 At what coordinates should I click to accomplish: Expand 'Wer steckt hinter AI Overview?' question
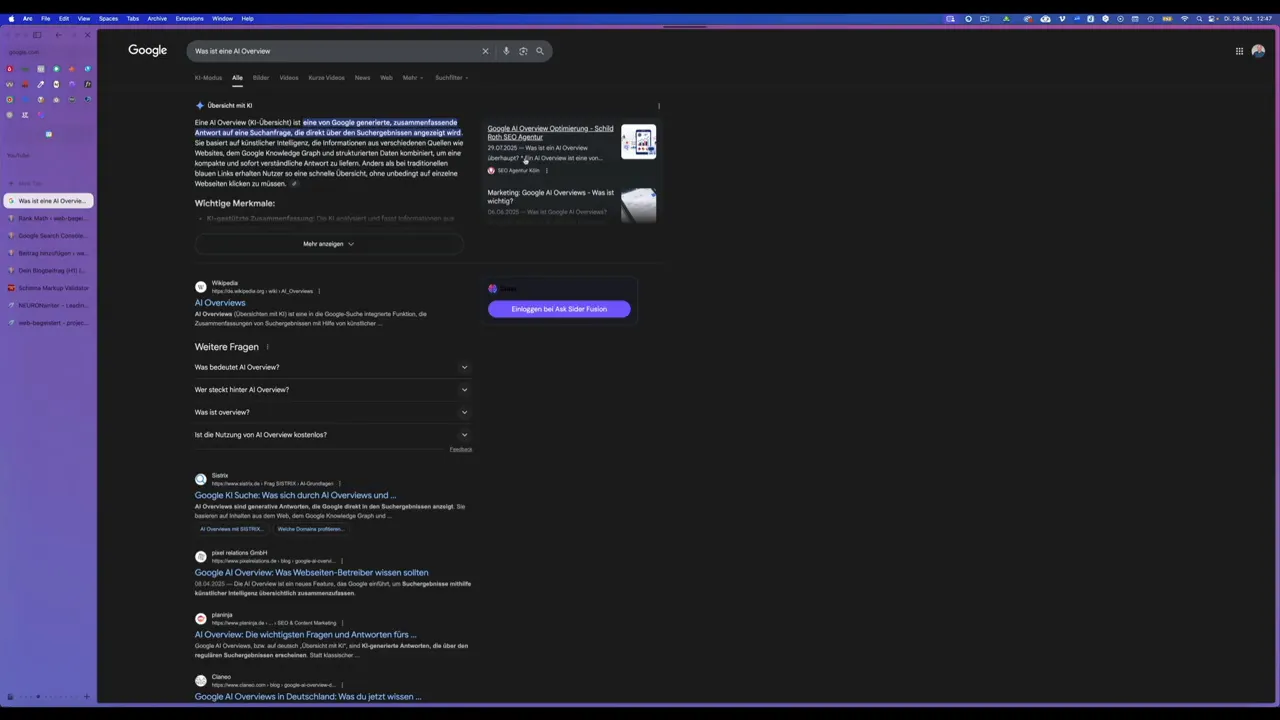coord(330,390)
